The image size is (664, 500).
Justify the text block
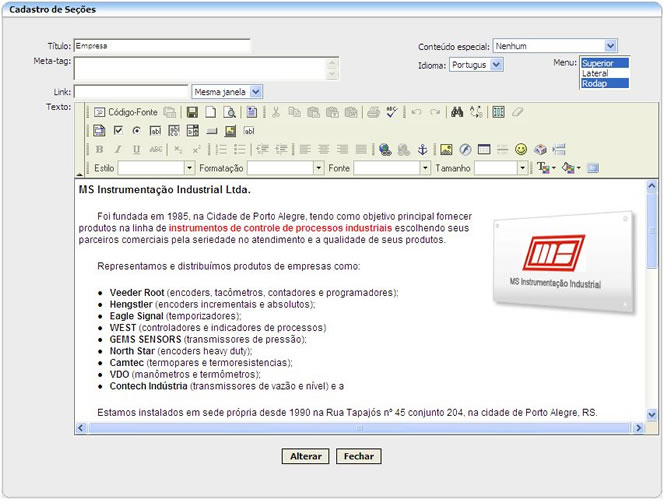click(x=361, y=149)
